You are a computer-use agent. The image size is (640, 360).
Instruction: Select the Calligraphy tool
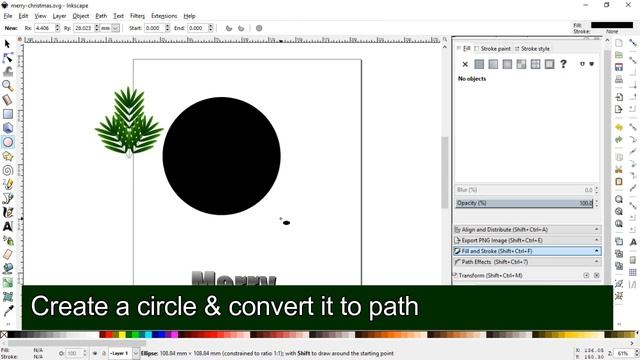point(7,213)
